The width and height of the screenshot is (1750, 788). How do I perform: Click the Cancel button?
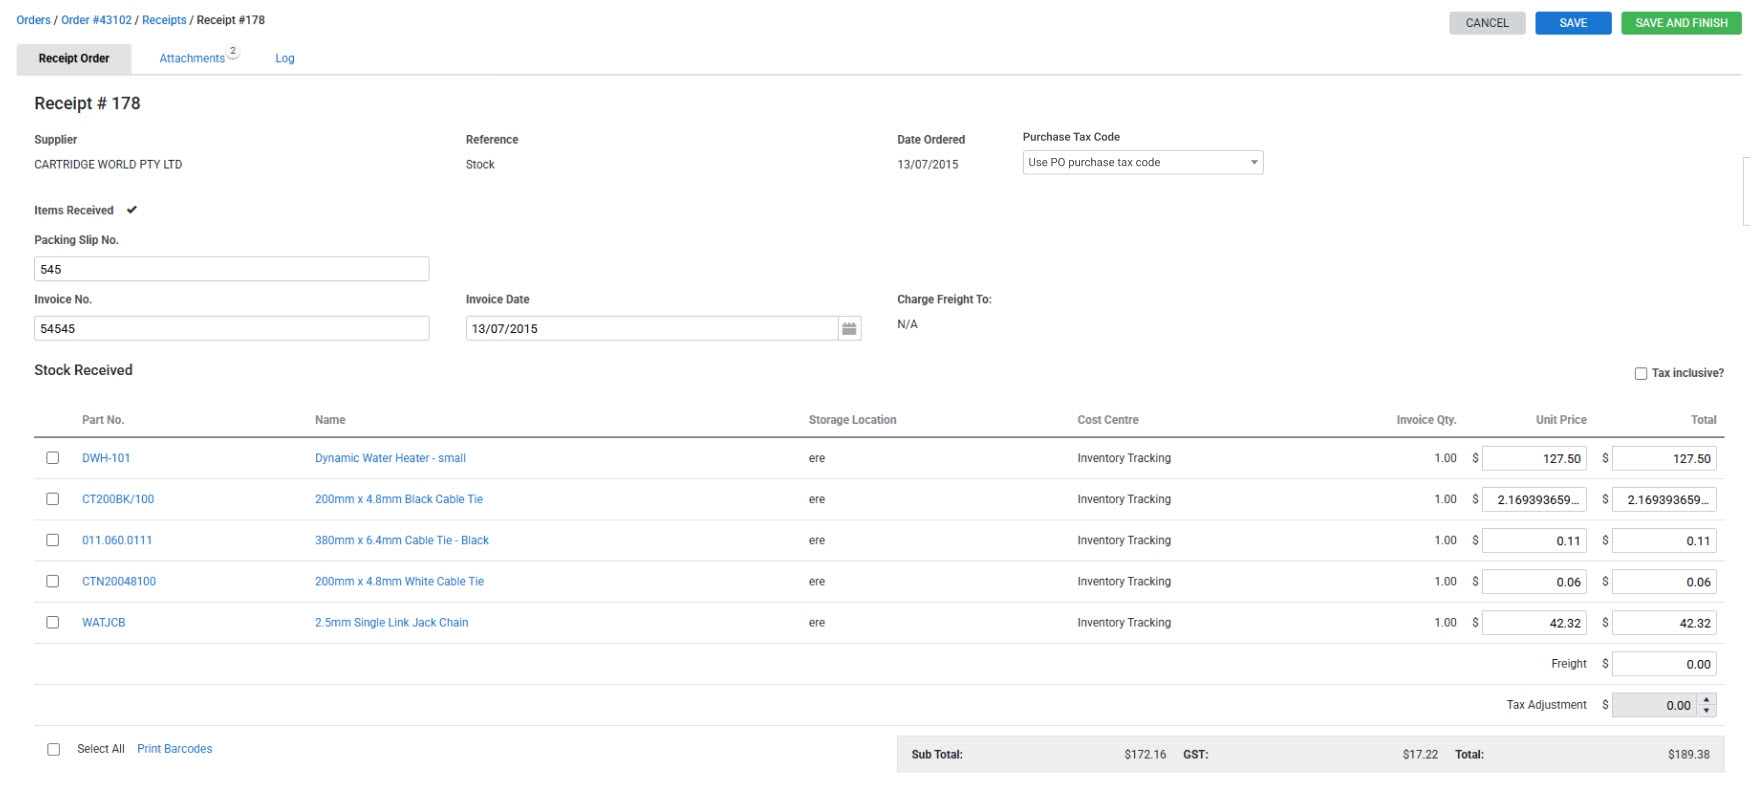pyautogui.click(x=1487, y=23)
